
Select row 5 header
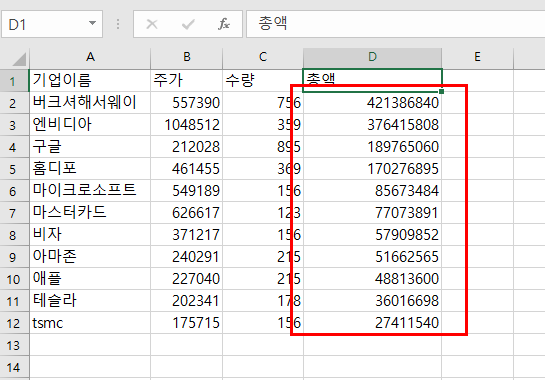(14, 169)
